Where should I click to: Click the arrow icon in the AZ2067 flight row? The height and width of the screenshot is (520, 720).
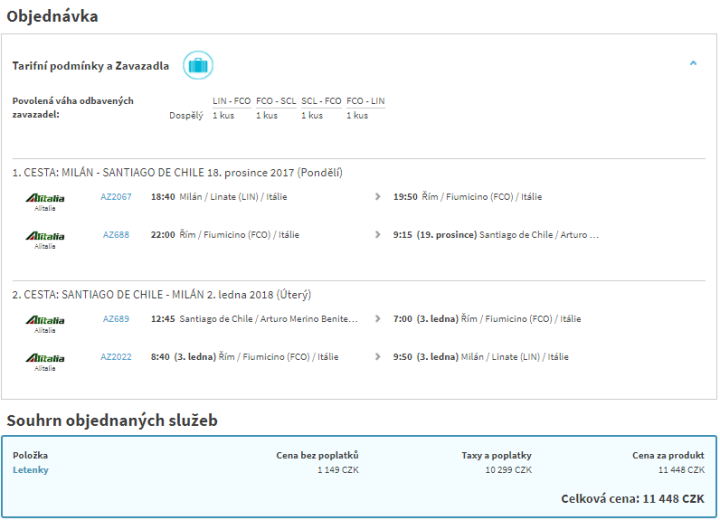pyautogui.click(x=377, y=197)
